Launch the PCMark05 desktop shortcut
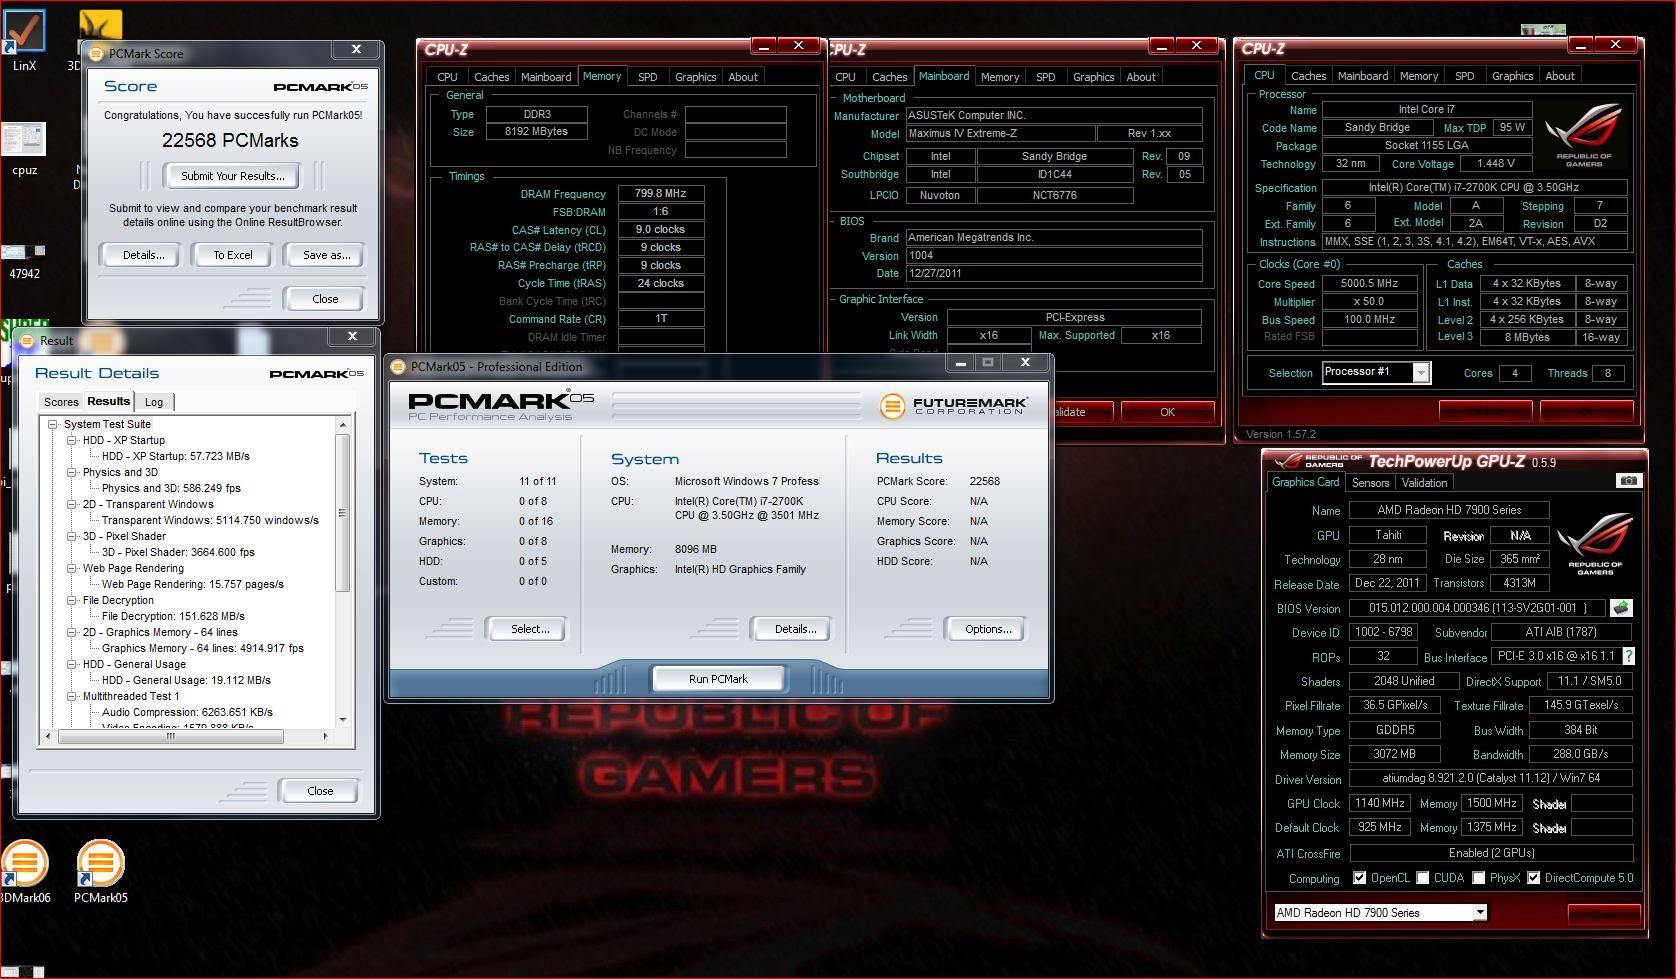 point(100,872)
